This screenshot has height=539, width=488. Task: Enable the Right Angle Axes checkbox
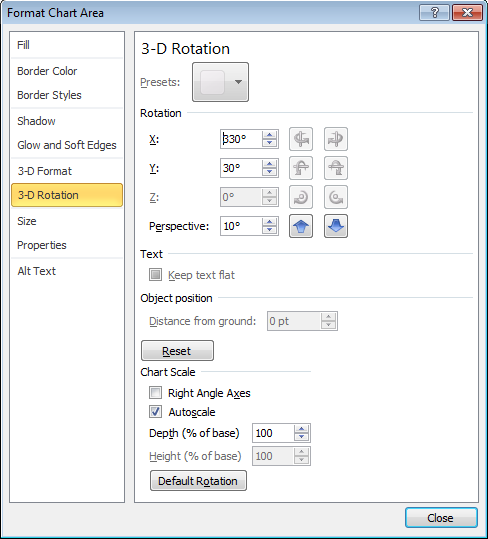click(155, 393)
